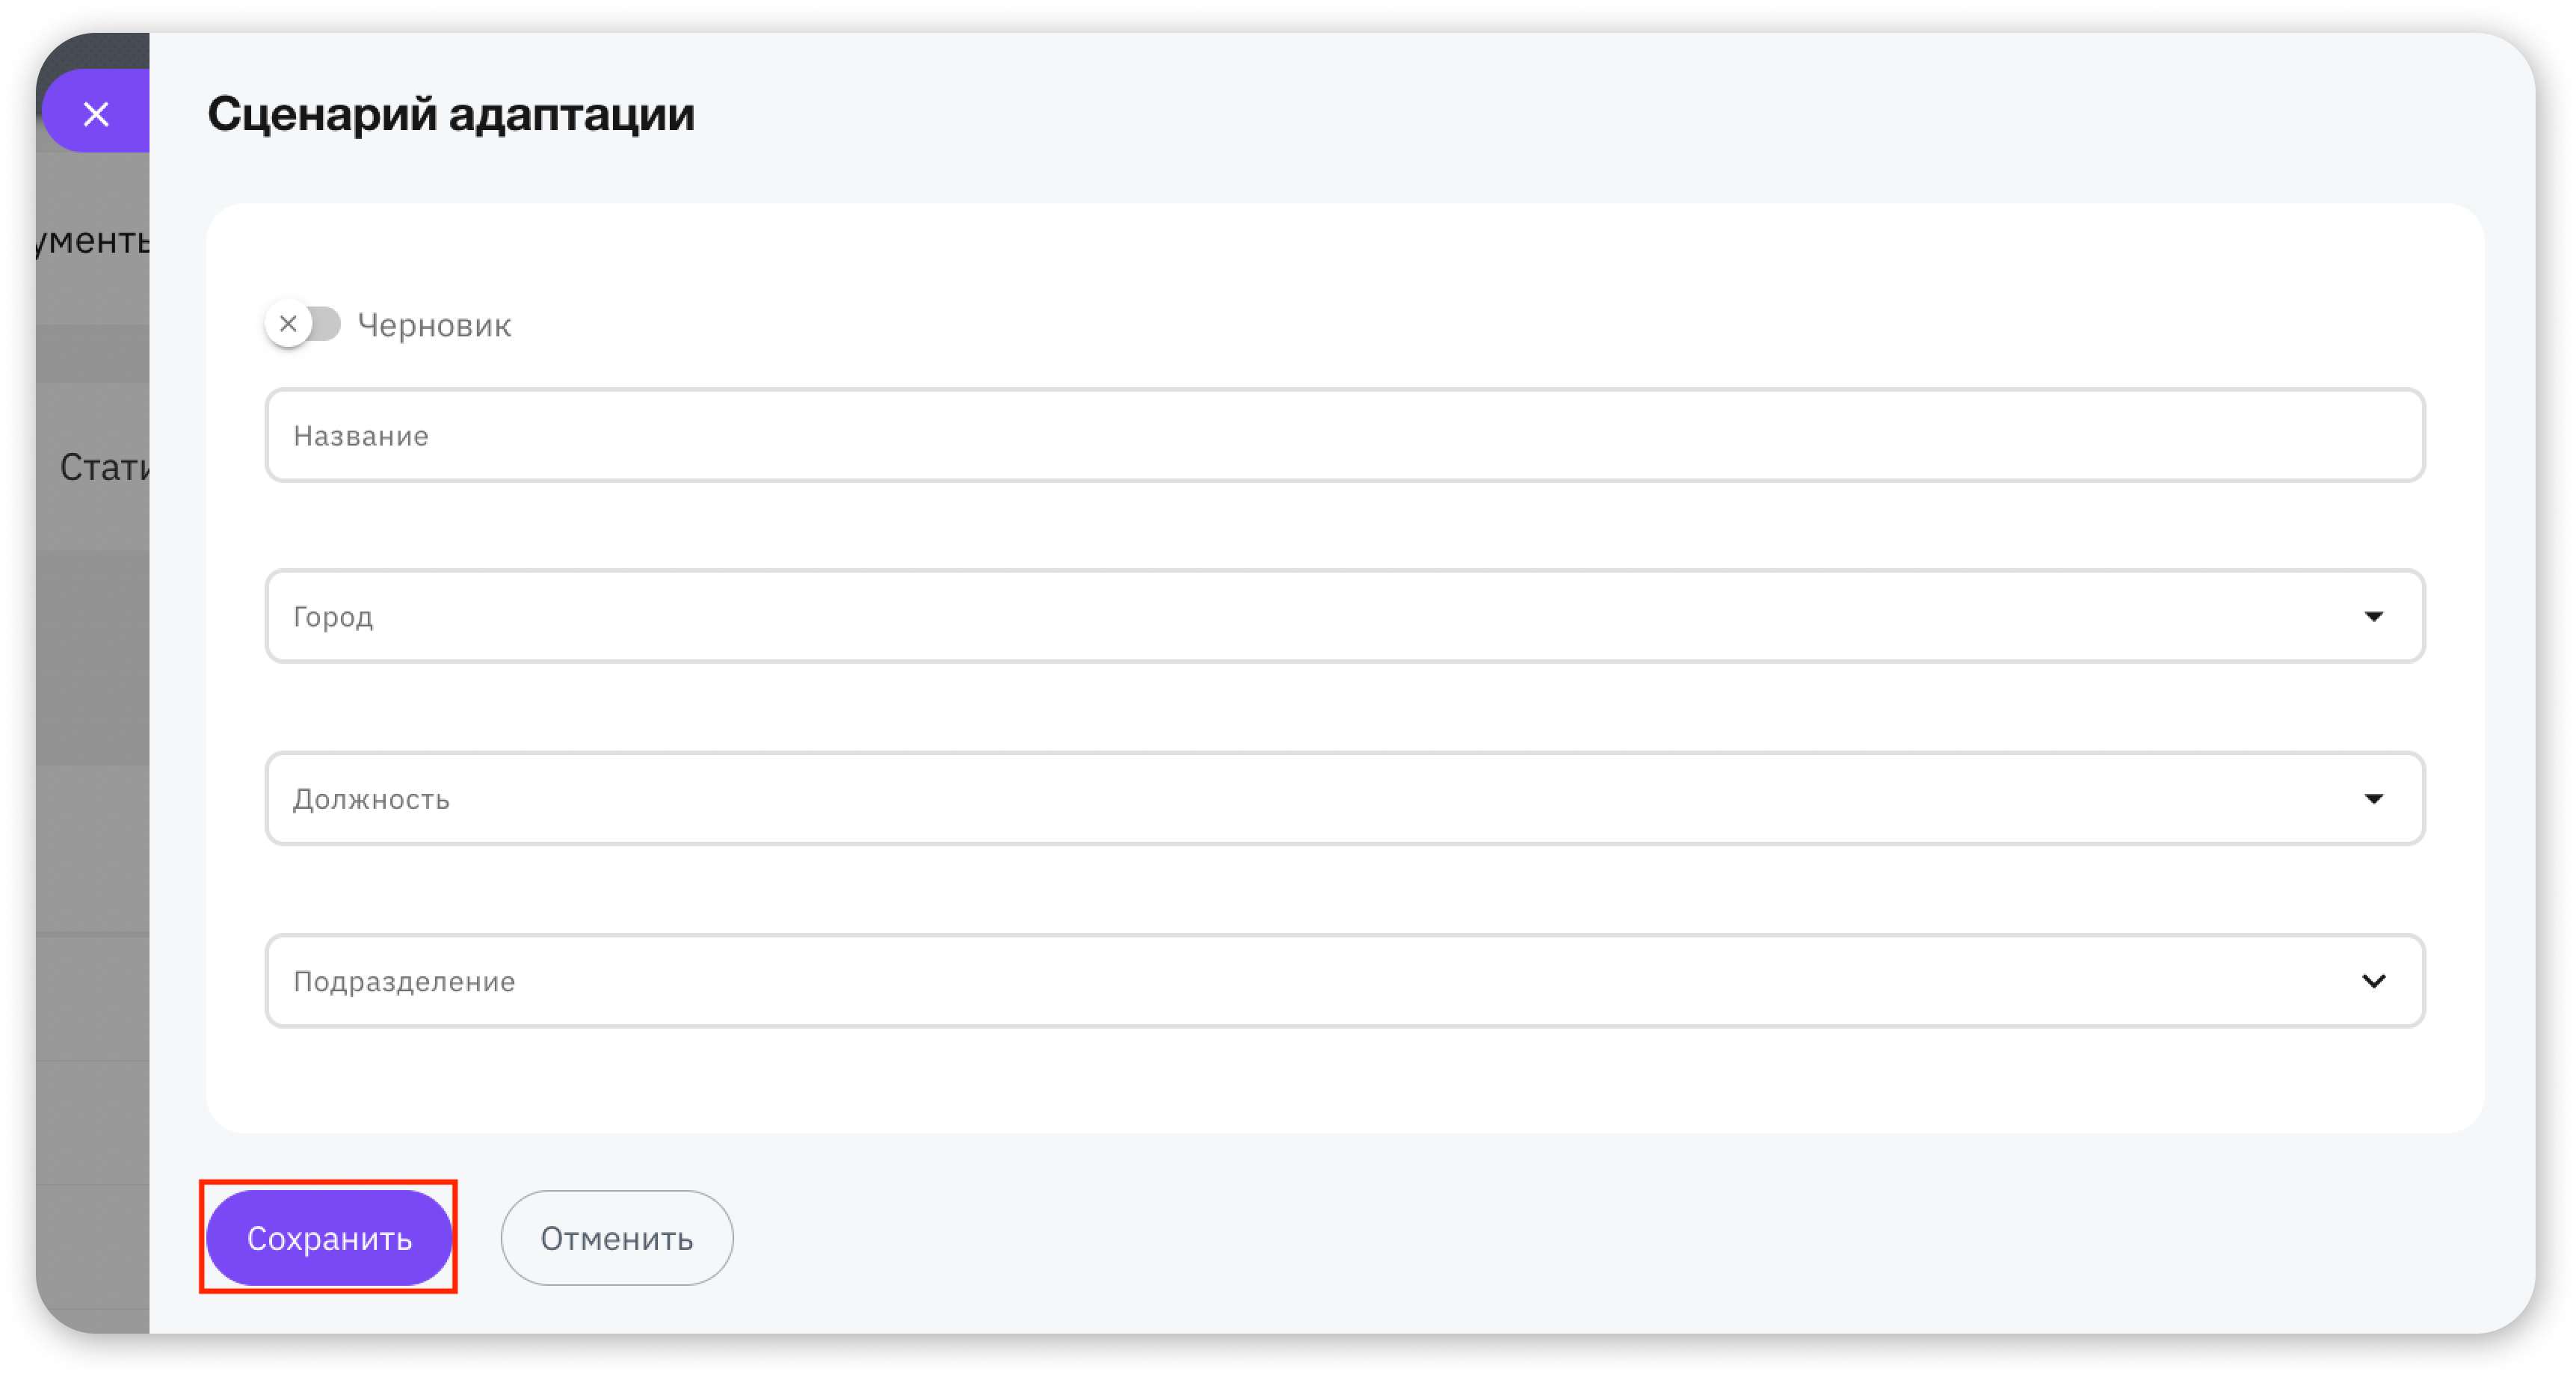
Task: Click the X knob on the draft toggle
Action: (x=289, y=324)
